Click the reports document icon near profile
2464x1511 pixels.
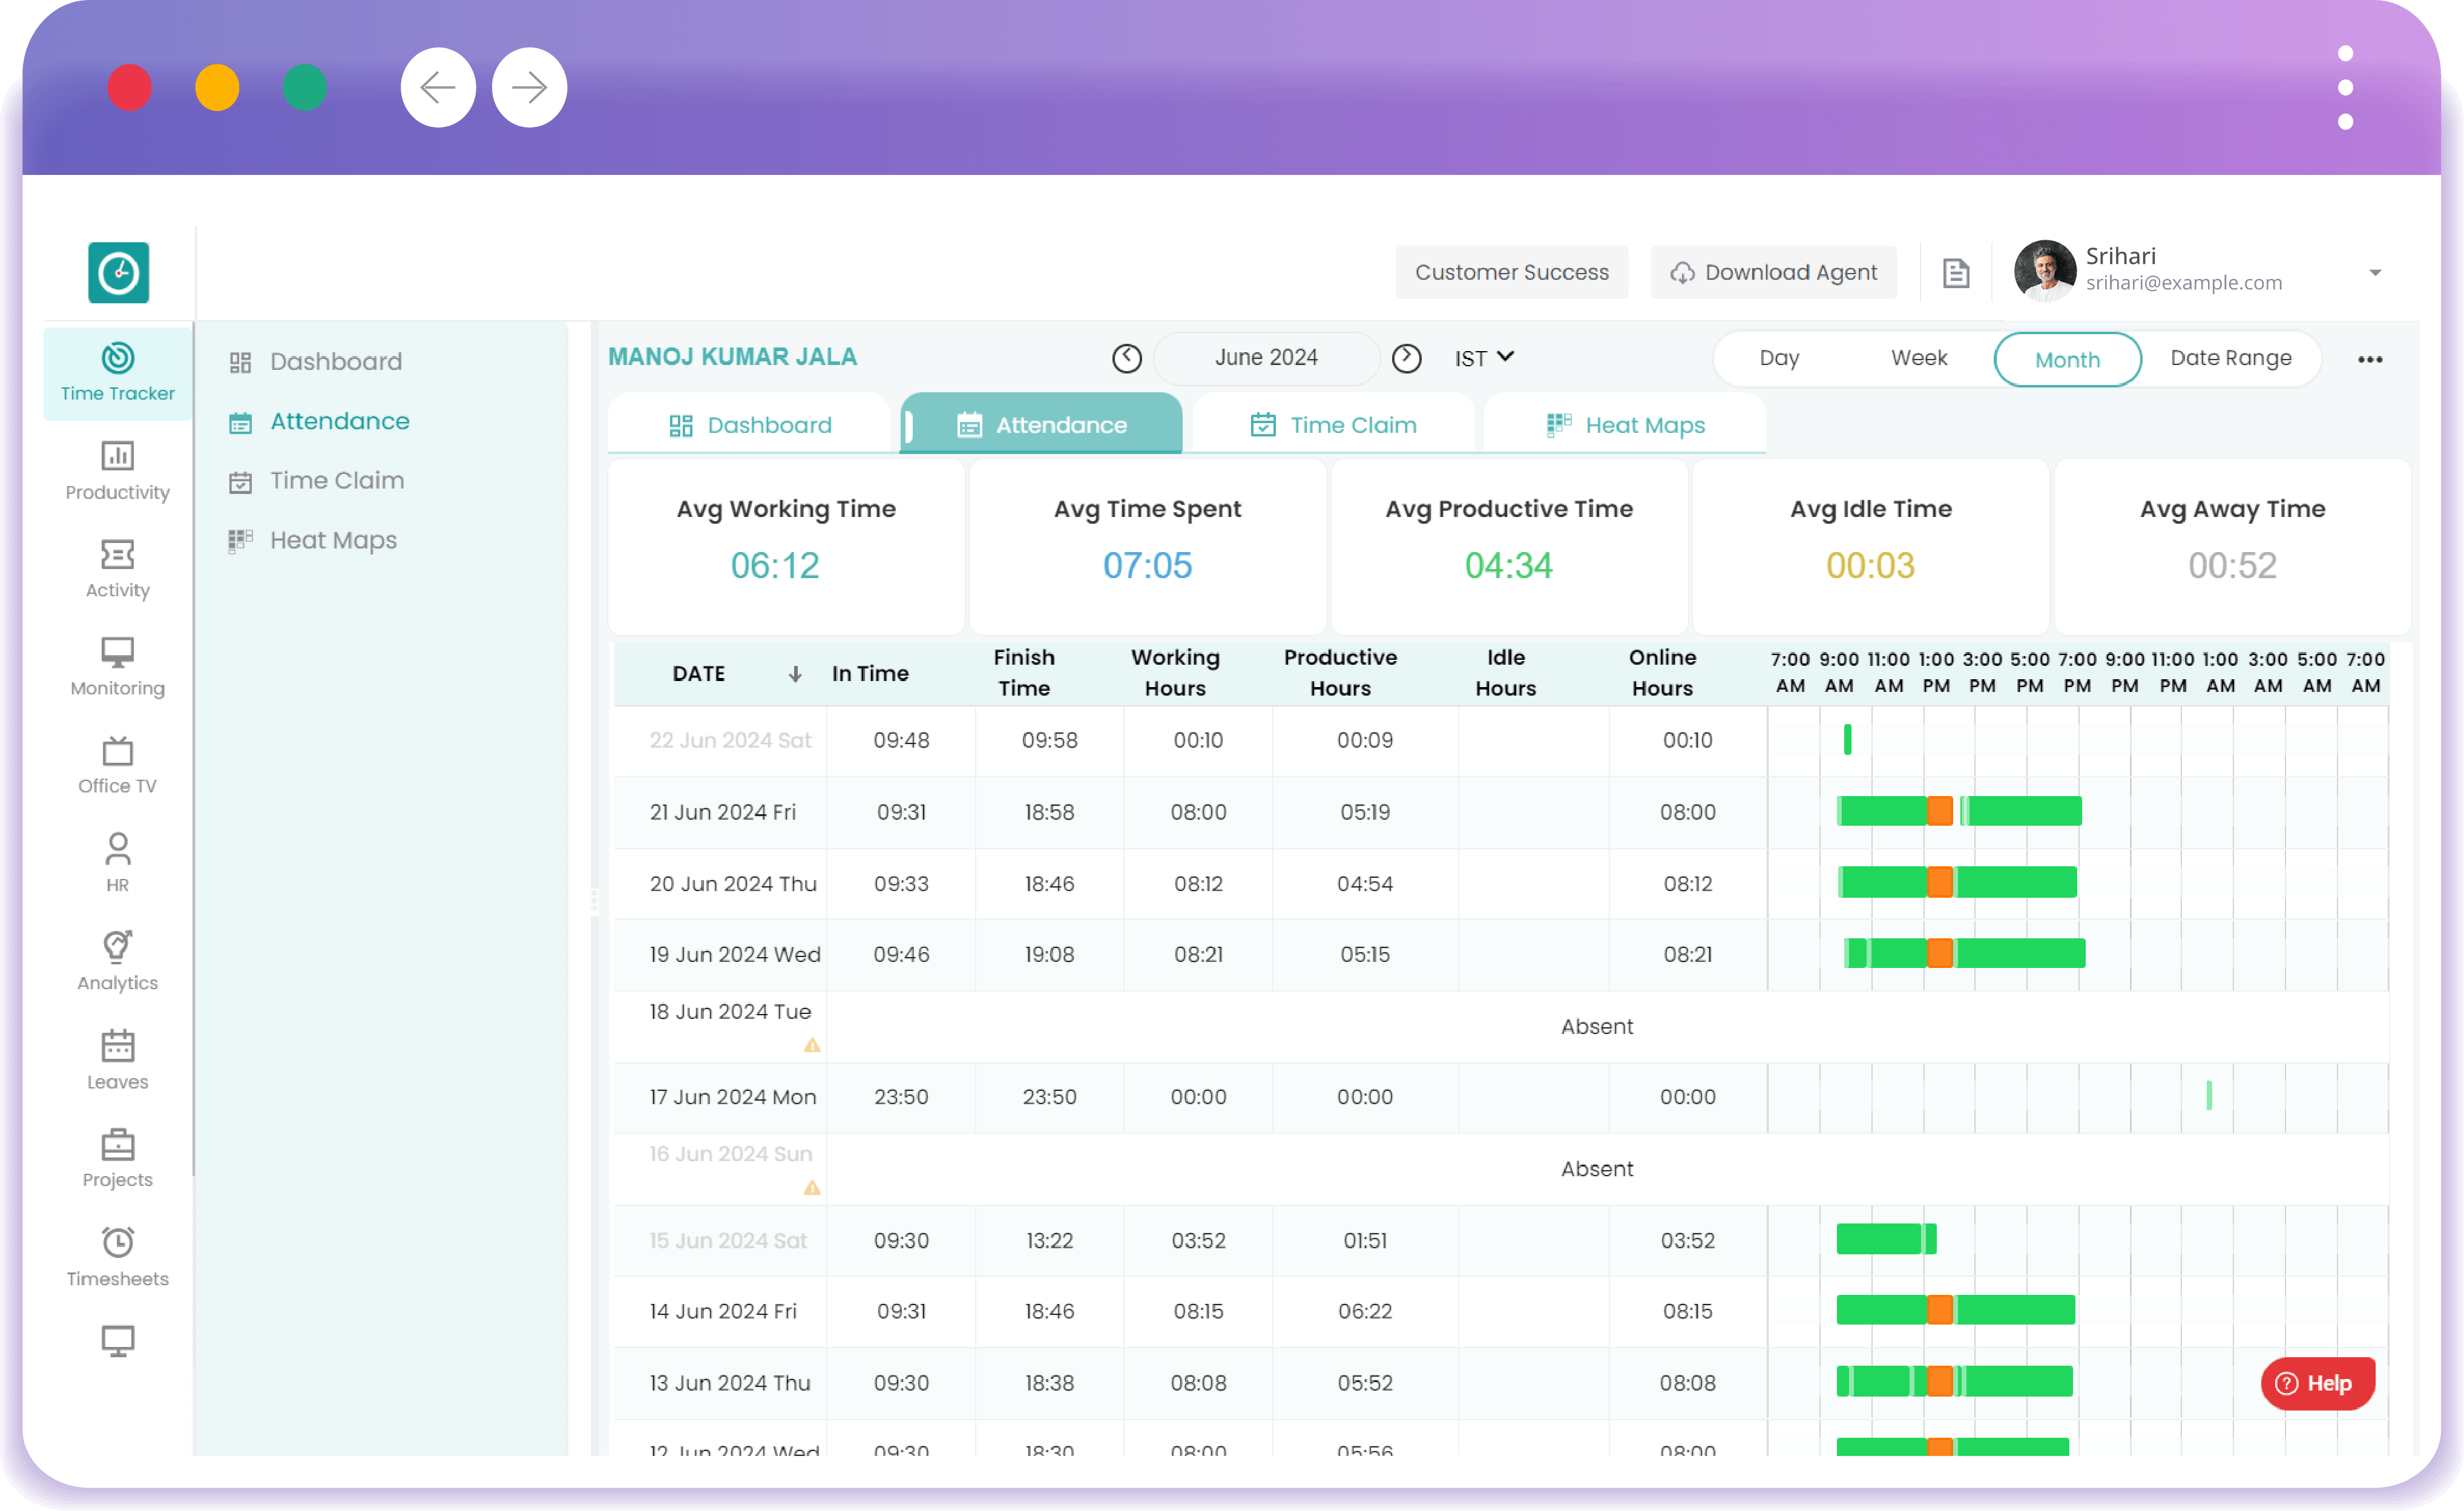(1955, 273)
